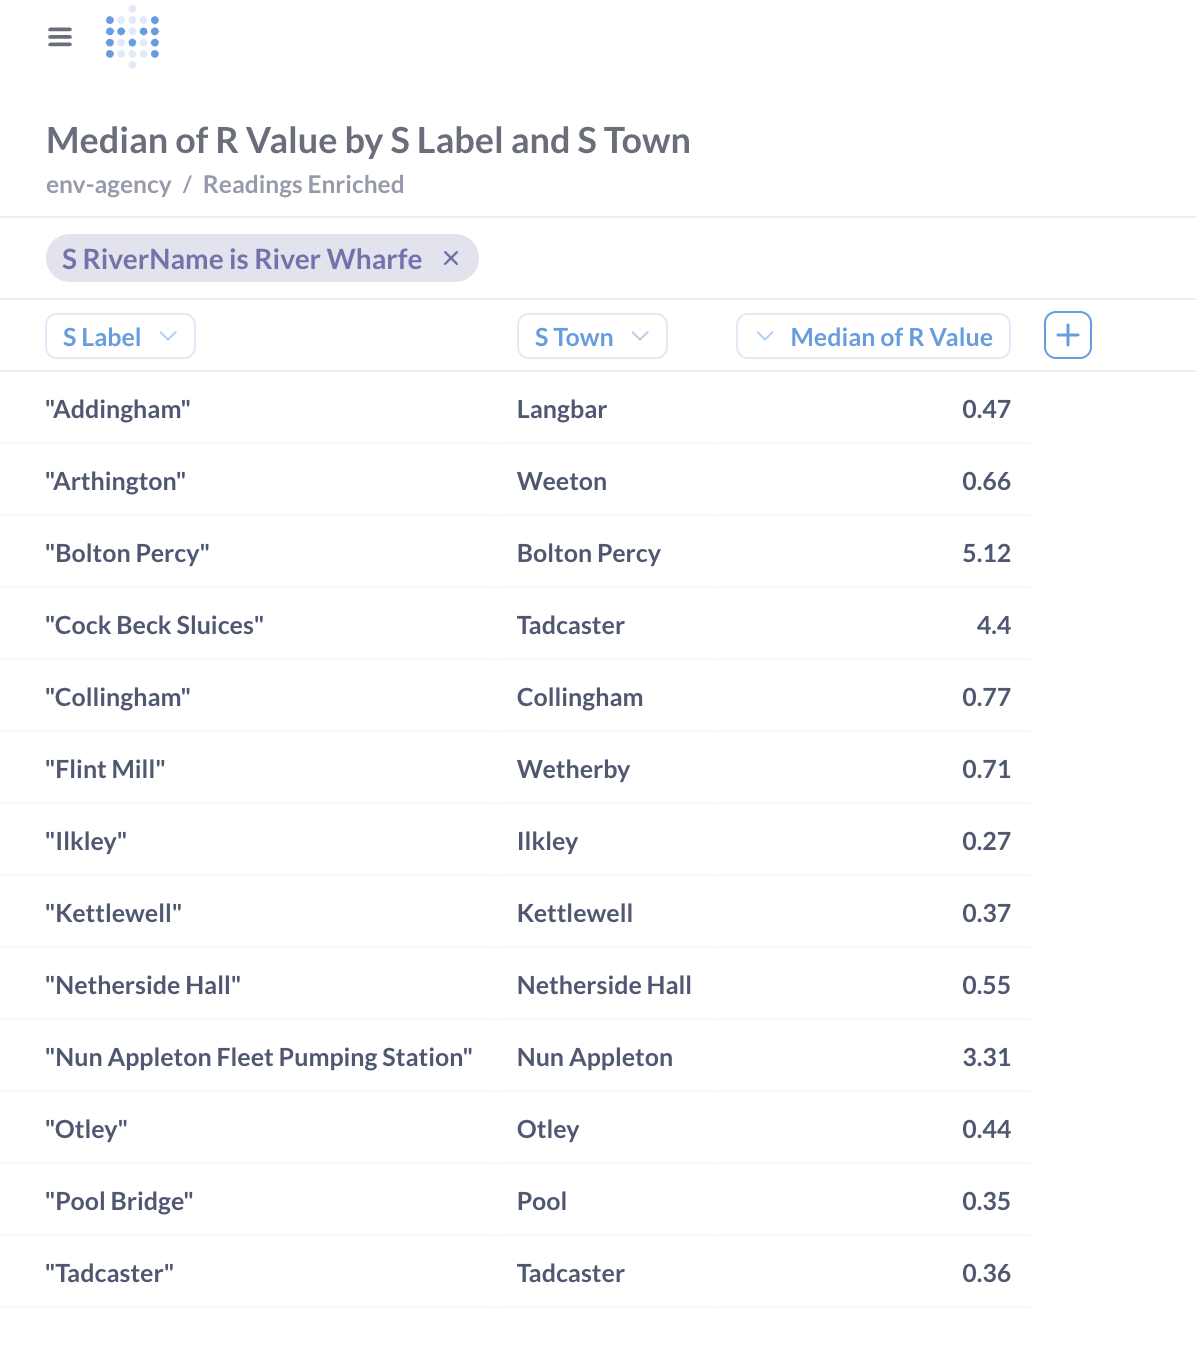Expand the Median of R Value column options
Screen dimensions: 1196x1358
point(764,336)
